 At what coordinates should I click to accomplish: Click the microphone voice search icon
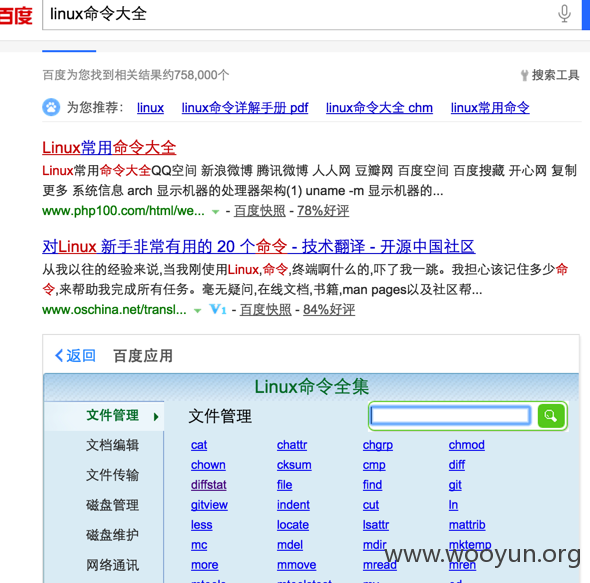(x=564, y=14)
